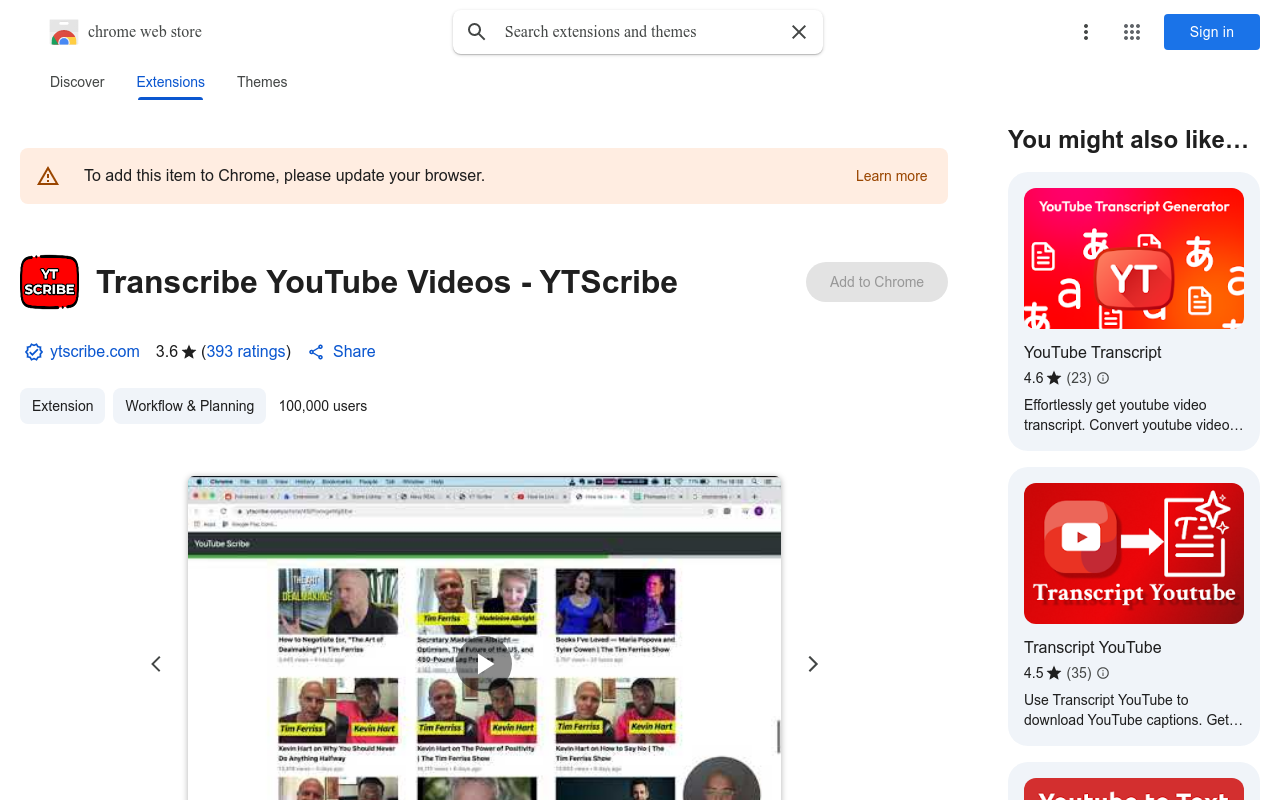Click the Share text link
The width and height of the screenshot is (1280, 800).
click(x=354, y=352)
